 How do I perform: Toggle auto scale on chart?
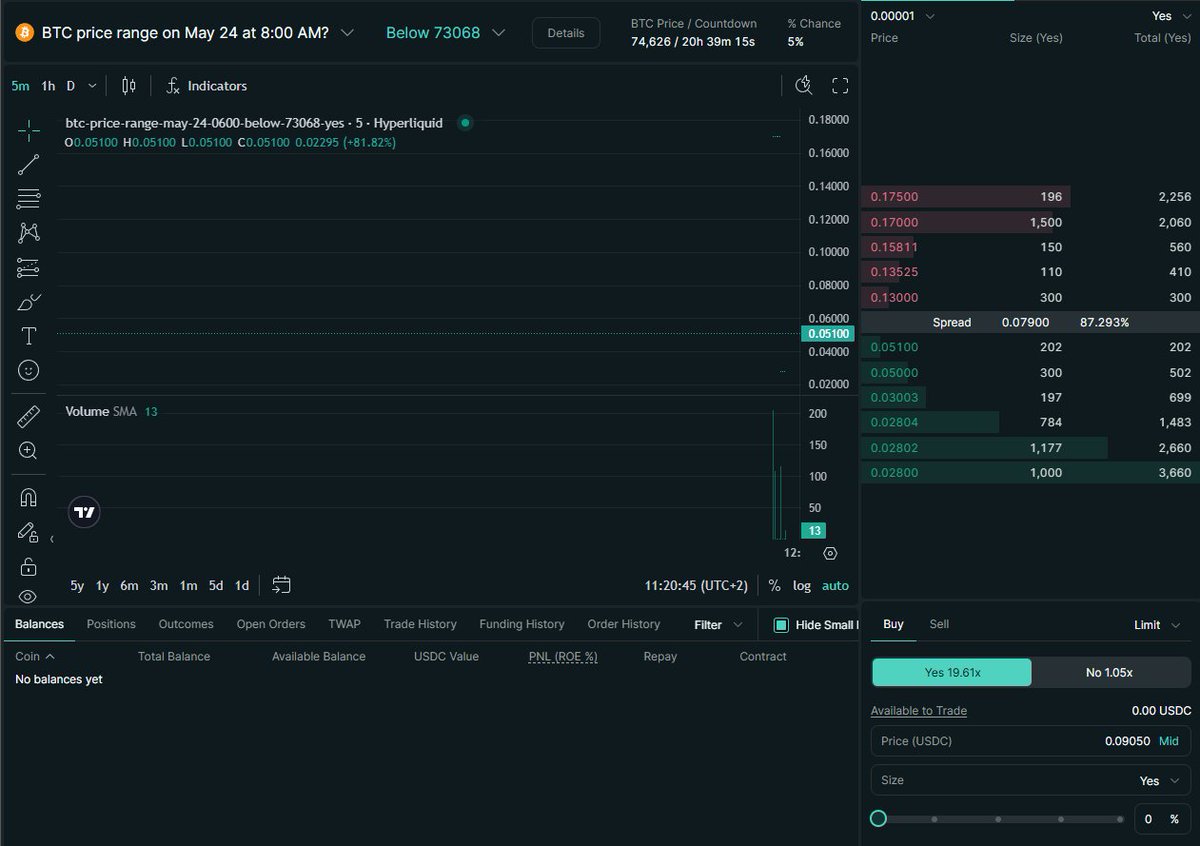pyautogui.click(x=835, y=586)
